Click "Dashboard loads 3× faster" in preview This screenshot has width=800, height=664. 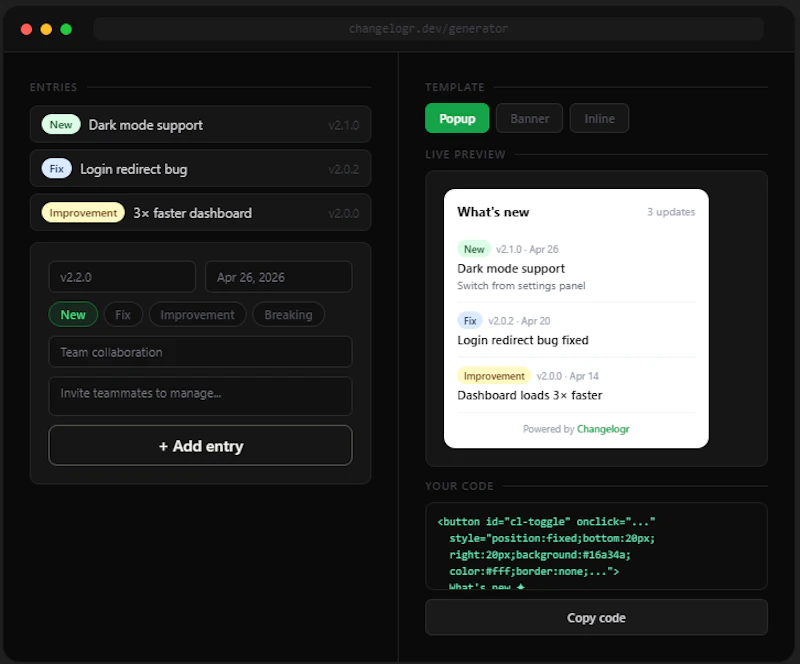coord(530,395)
